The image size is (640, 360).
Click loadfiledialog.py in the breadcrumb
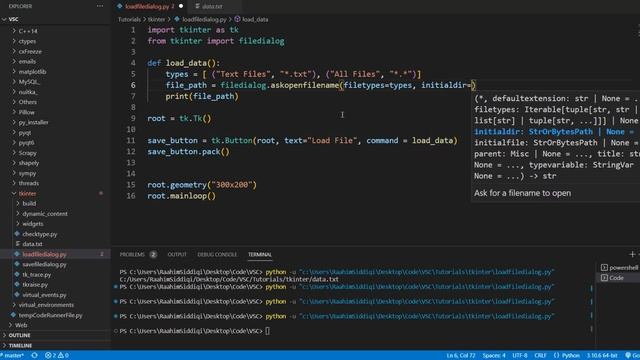point(204,19)
